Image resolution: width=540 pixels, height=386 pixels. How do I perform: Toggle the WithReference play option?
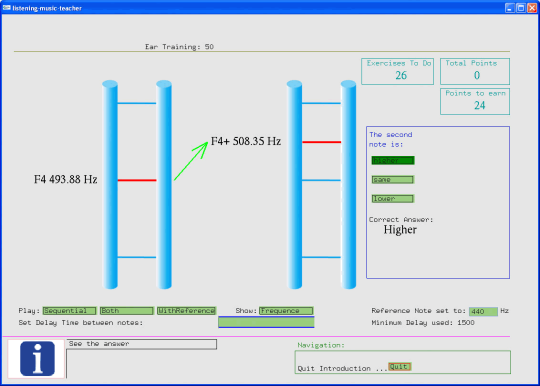click(186, 311)
